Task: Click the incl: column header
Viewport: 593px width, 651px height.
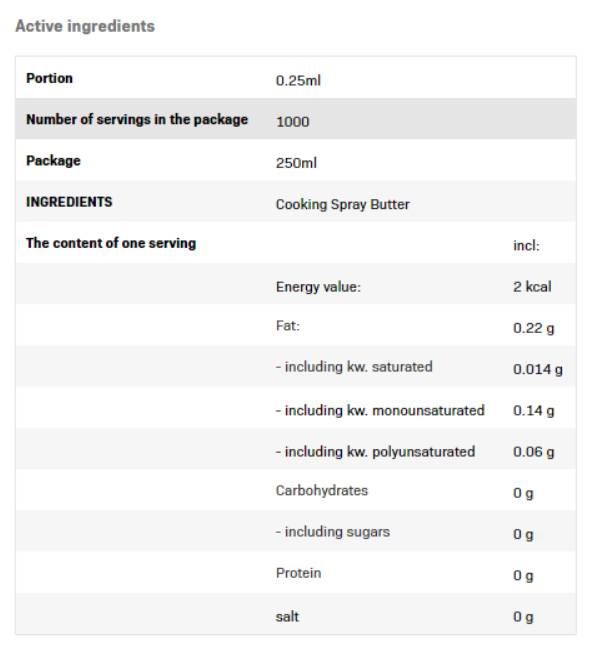Action: tap(526, 245)
